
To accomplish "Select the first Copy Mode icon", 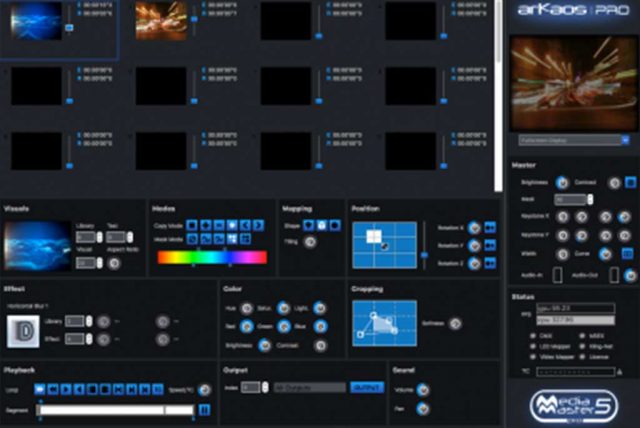I will pos(192,225).
